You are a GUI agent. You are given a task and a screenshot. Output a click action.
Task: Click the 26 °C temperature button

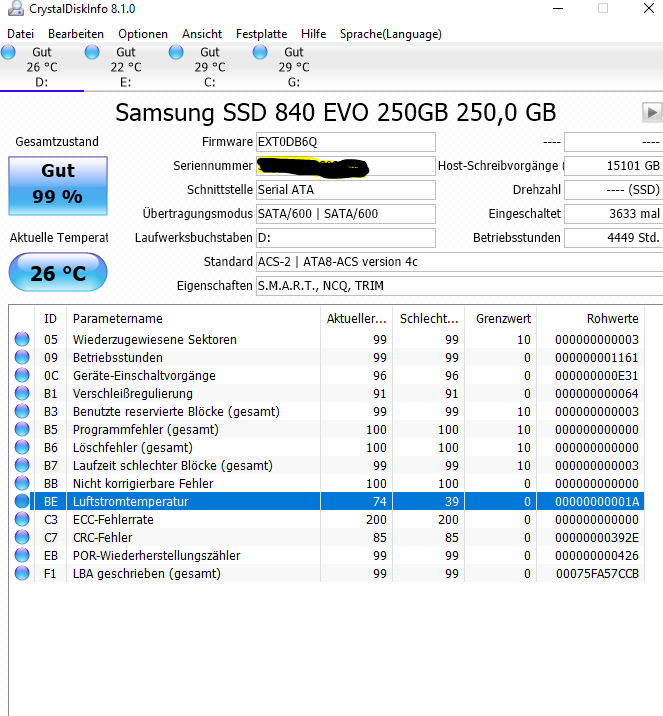[58, 273]
